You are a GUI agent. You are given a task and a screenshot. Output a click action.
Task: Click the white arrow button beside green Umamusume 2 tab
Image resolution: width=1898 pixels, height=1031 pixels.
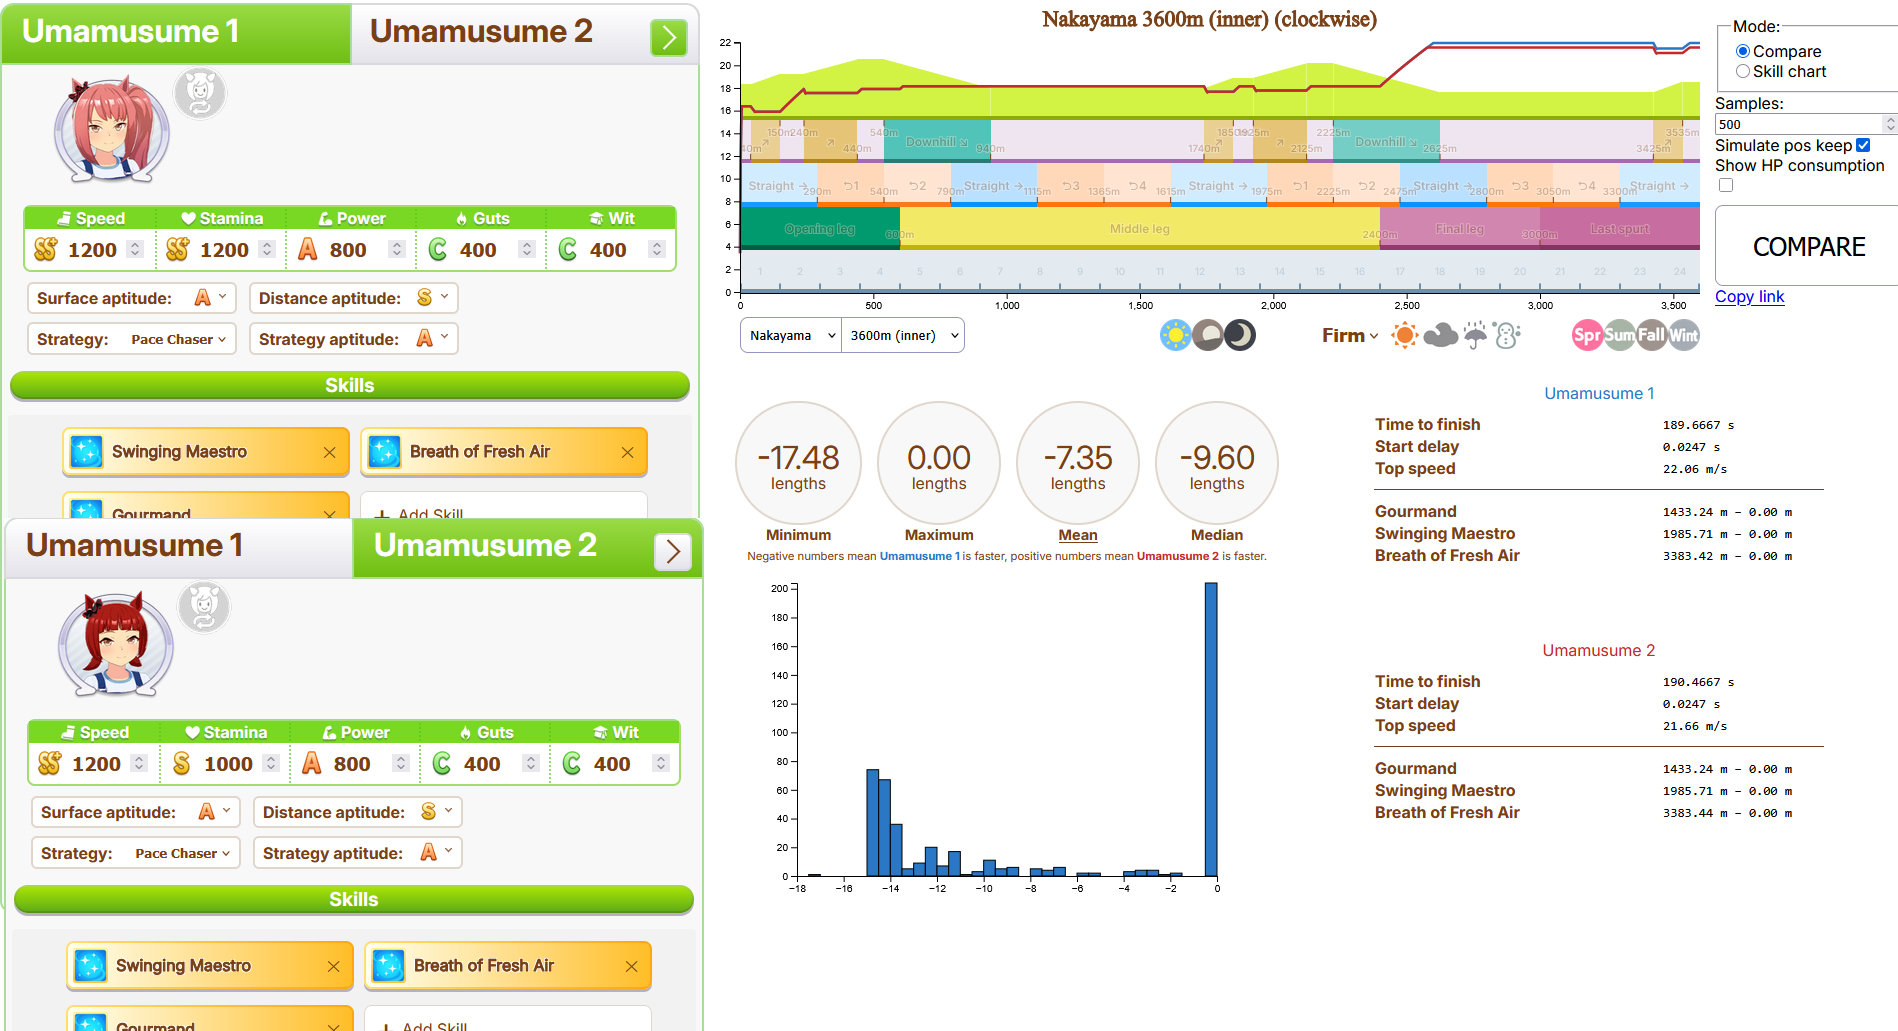pos(673,552)
